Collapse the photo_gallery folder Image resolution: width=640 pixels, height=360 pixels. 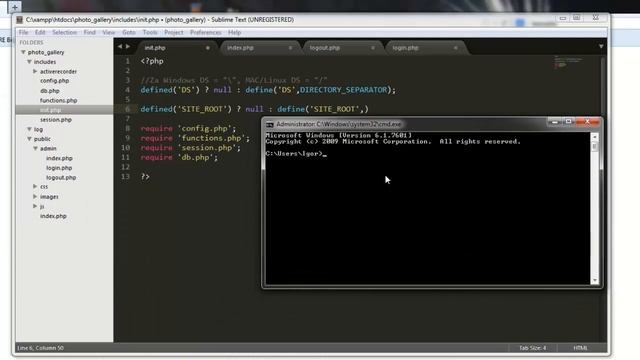(x=23, y=52)
